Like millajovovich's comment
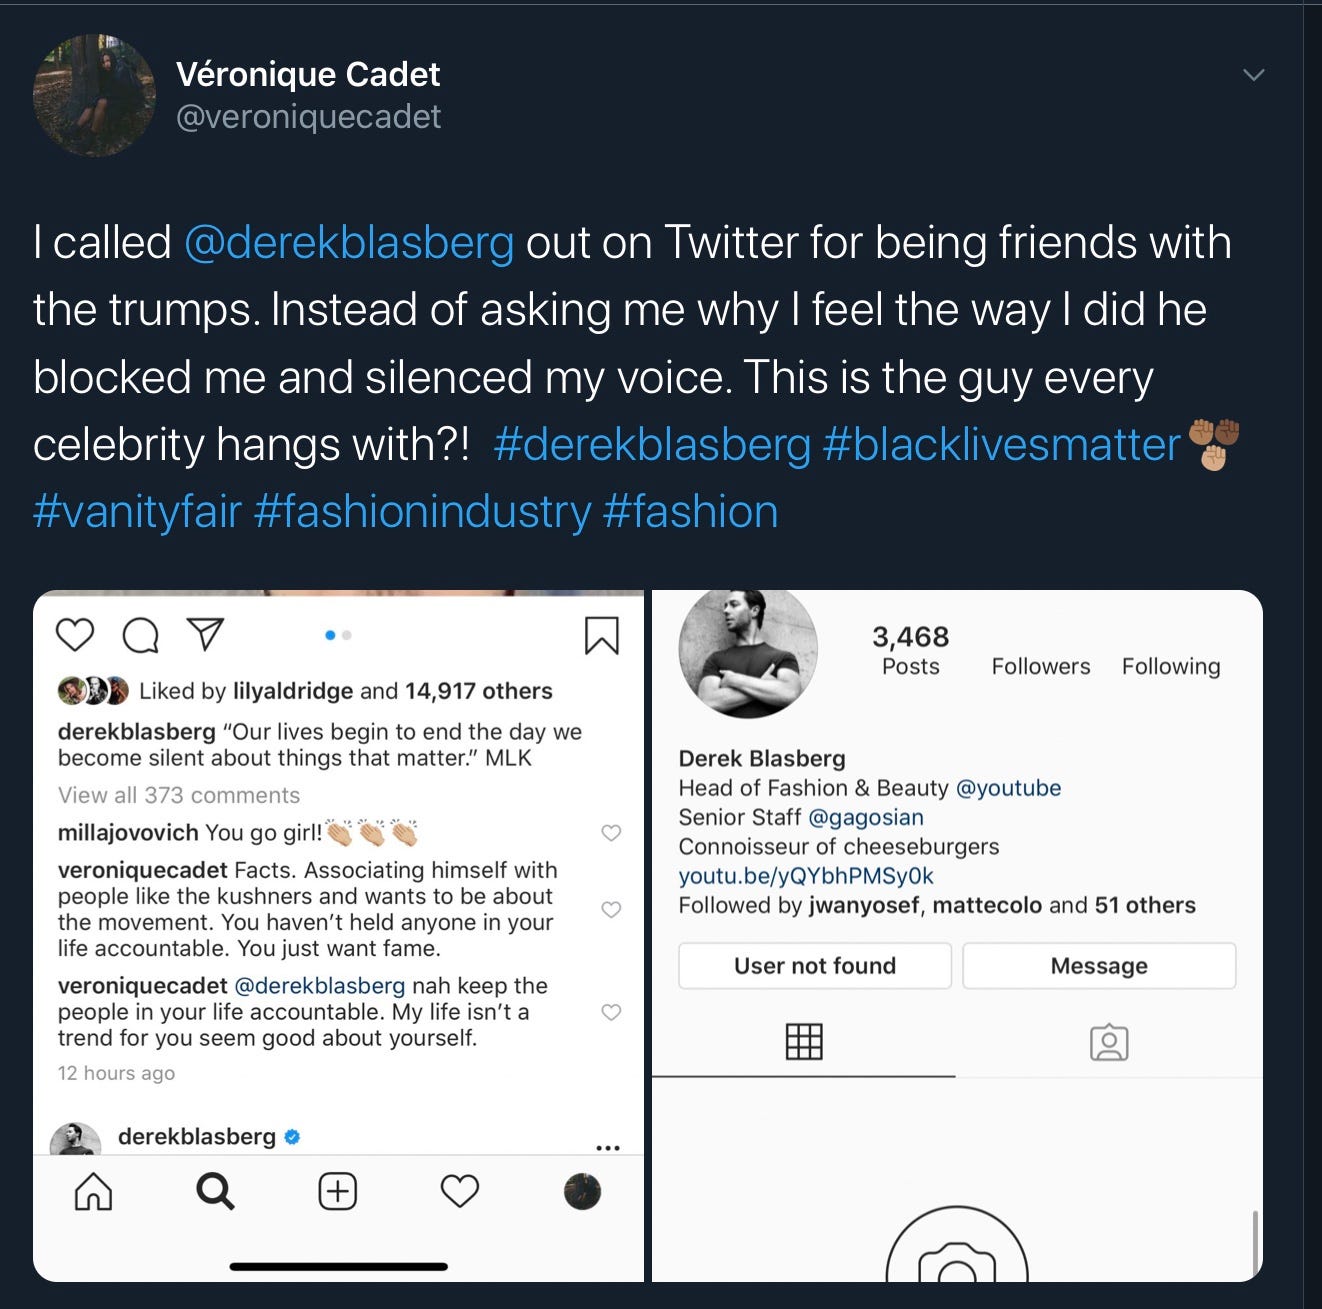This screenshot has height=1309, width=1322. tap(611, 833)
